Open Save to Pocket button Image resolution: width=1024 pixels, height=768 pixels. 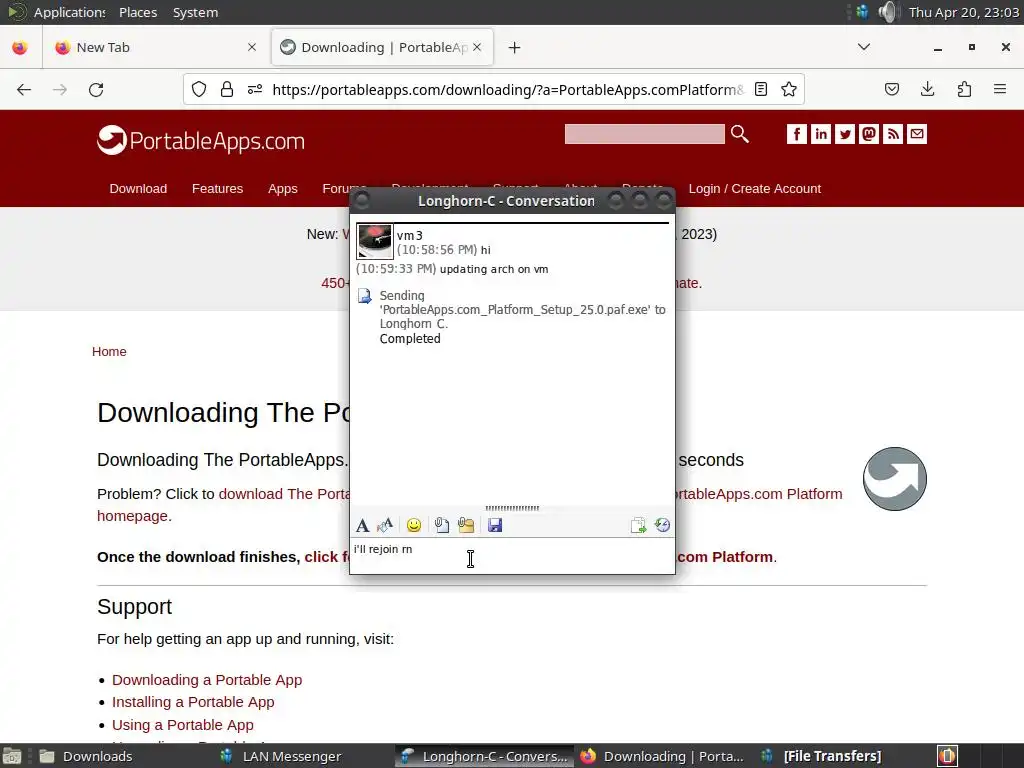tap(891, 89)
